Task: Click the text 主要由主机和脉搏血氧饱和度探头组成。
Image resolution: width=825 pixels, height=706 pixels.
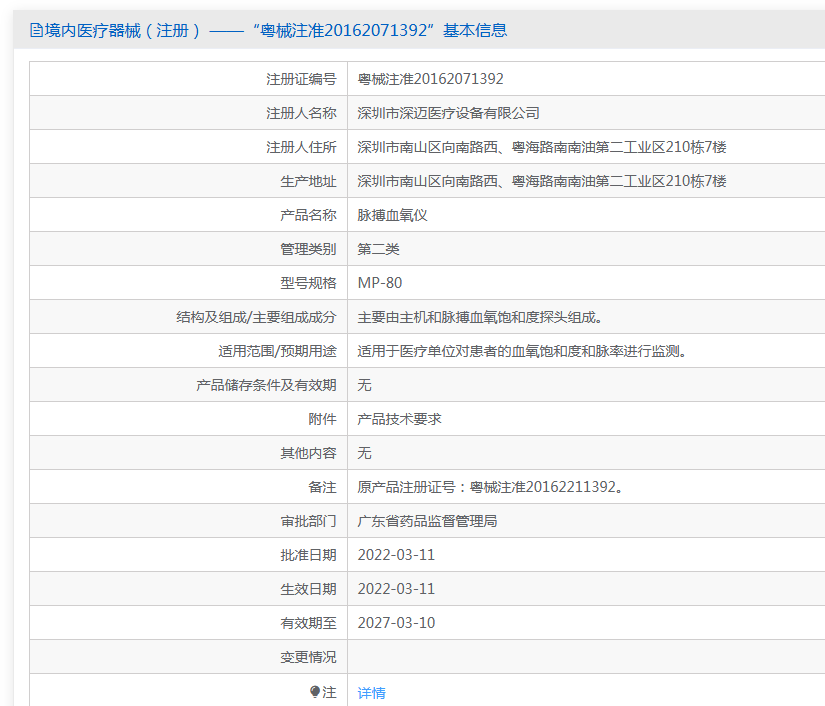Action: click(480, 317)
